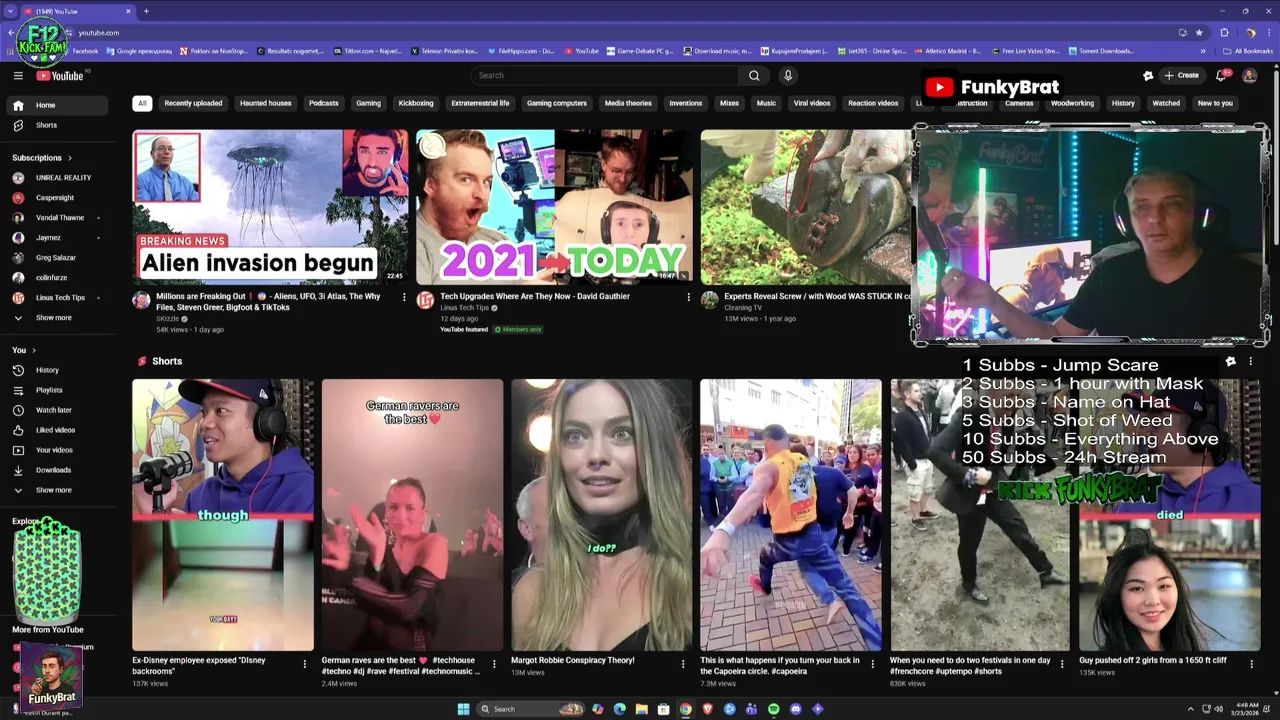Image resolution: width=1280 pixels, height=720 pixels.
Task: Open options for Ex-Disney employee short
Action: click(x=305, y=663)
